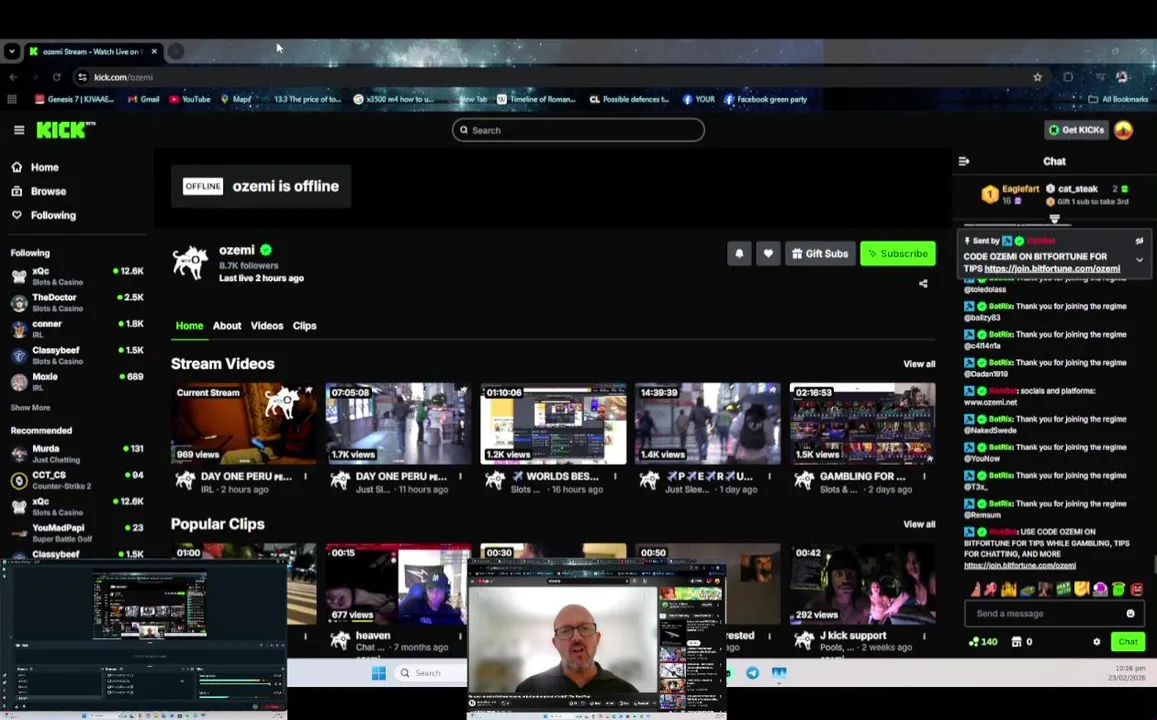Screen dimensions: 1157x720
Task: Open pinned bitfortune.com/ozemi link
Action: 1052,269
